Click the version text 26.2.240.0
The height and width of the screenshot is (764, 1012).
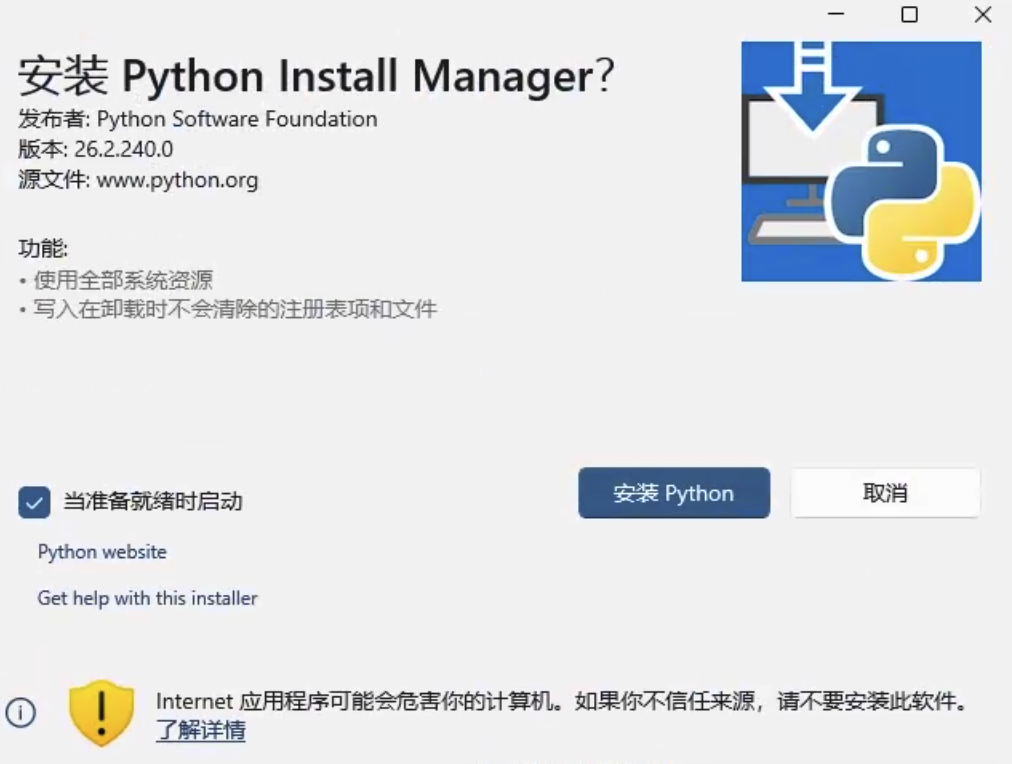(123, 149)
